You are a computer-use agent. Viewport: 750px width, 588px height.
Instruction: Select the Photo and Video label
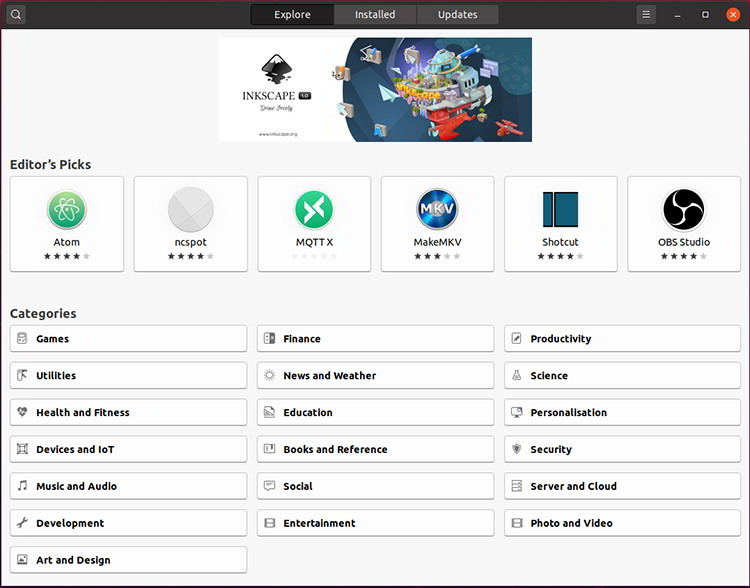click(571, 523)
